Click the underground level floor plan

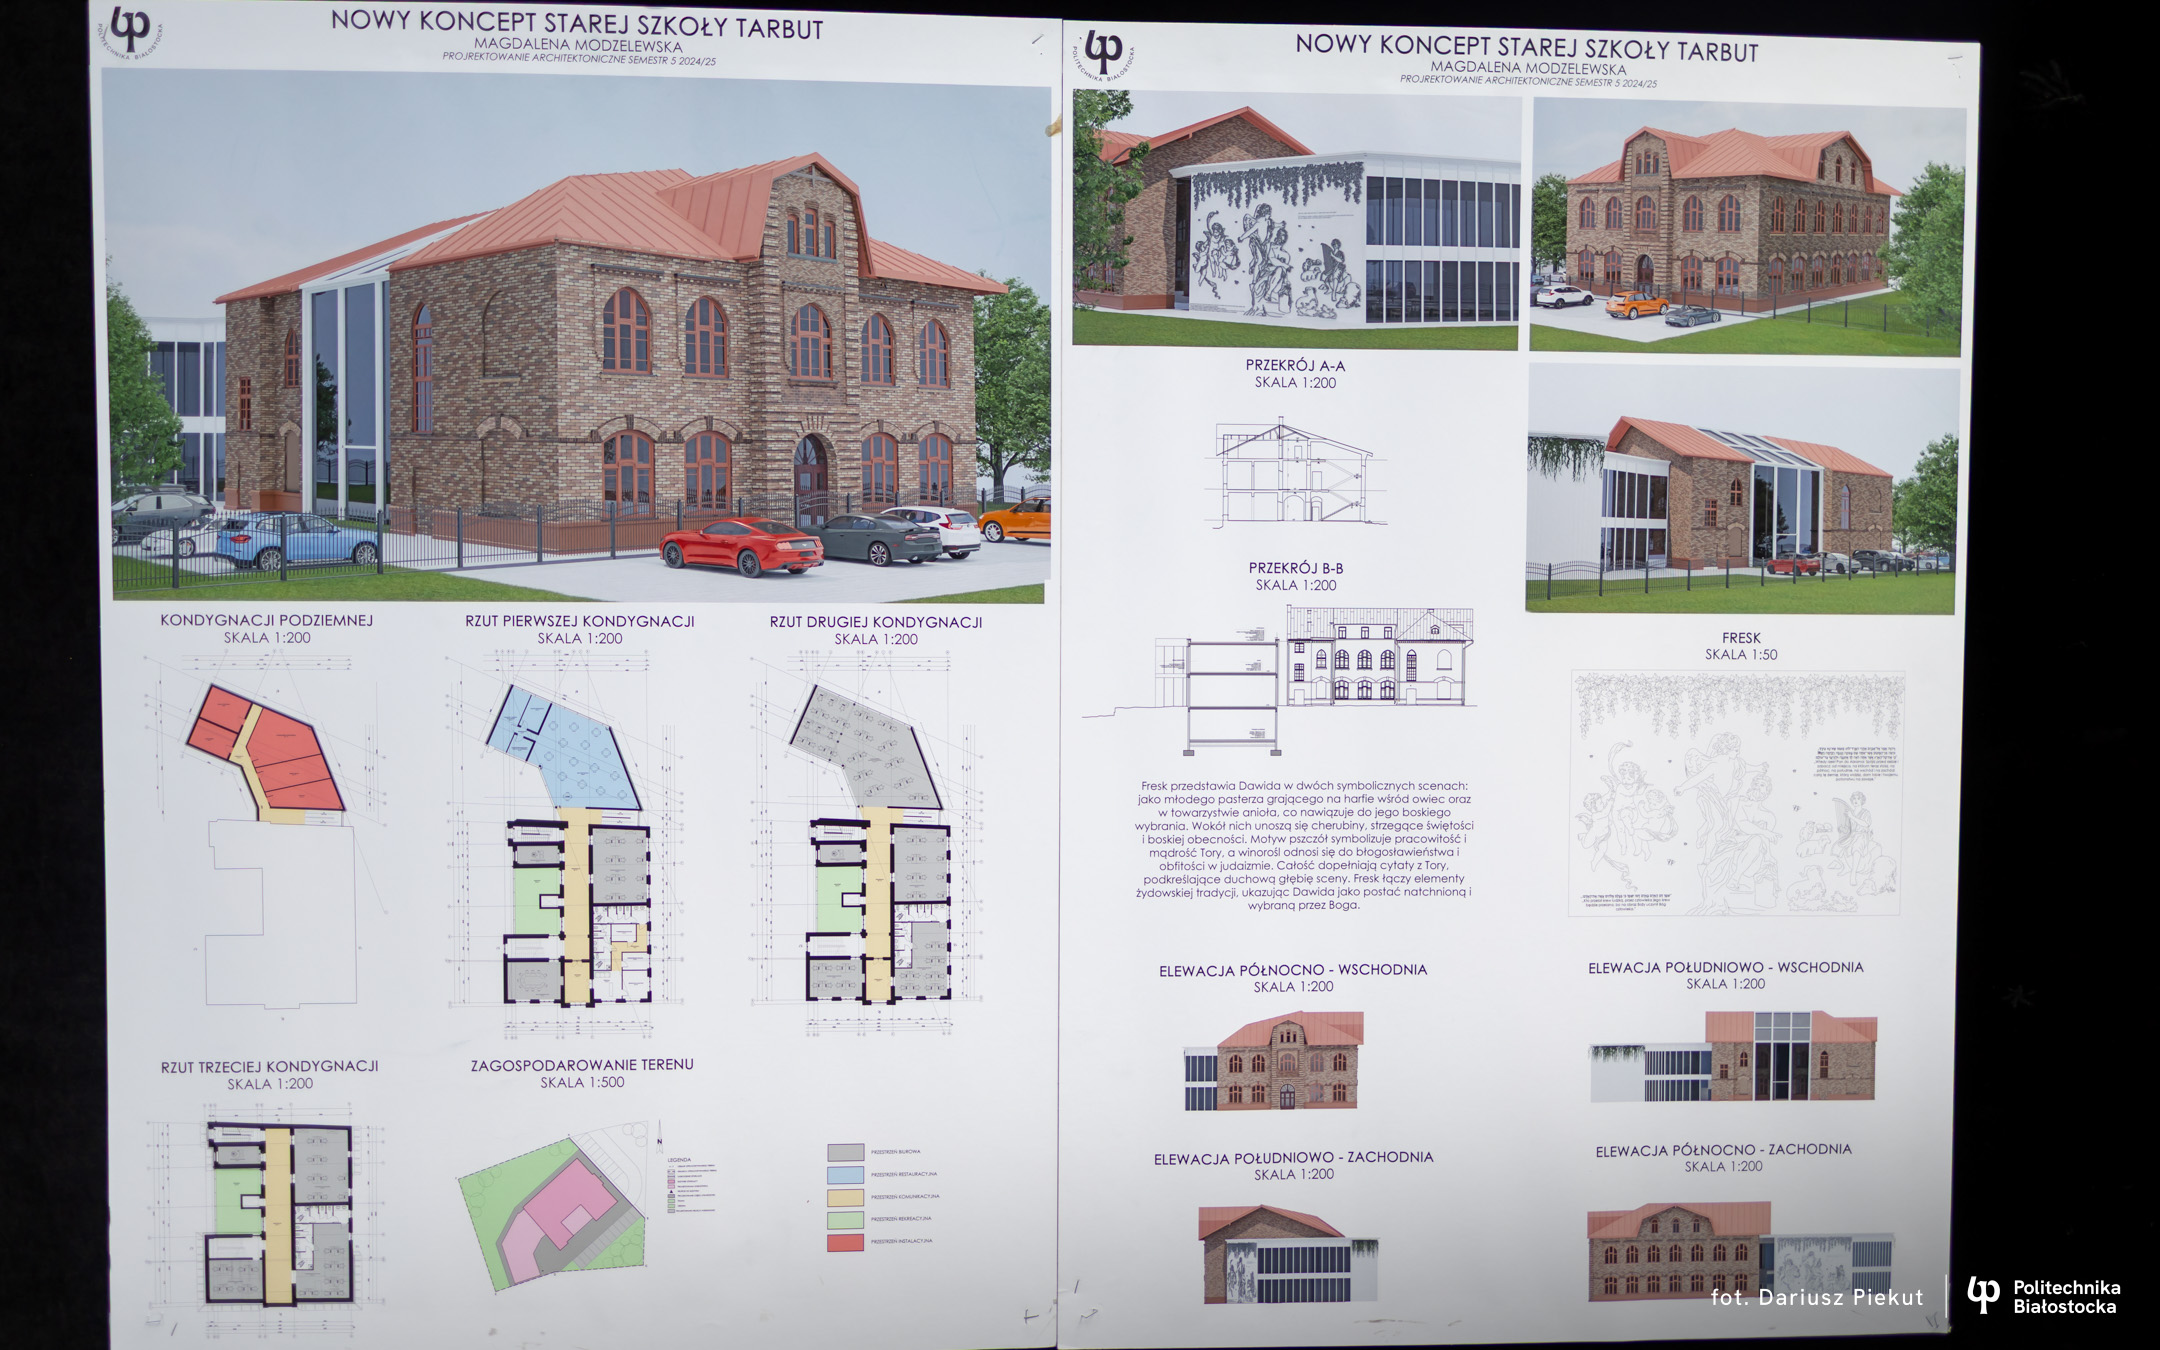point(267,755)
